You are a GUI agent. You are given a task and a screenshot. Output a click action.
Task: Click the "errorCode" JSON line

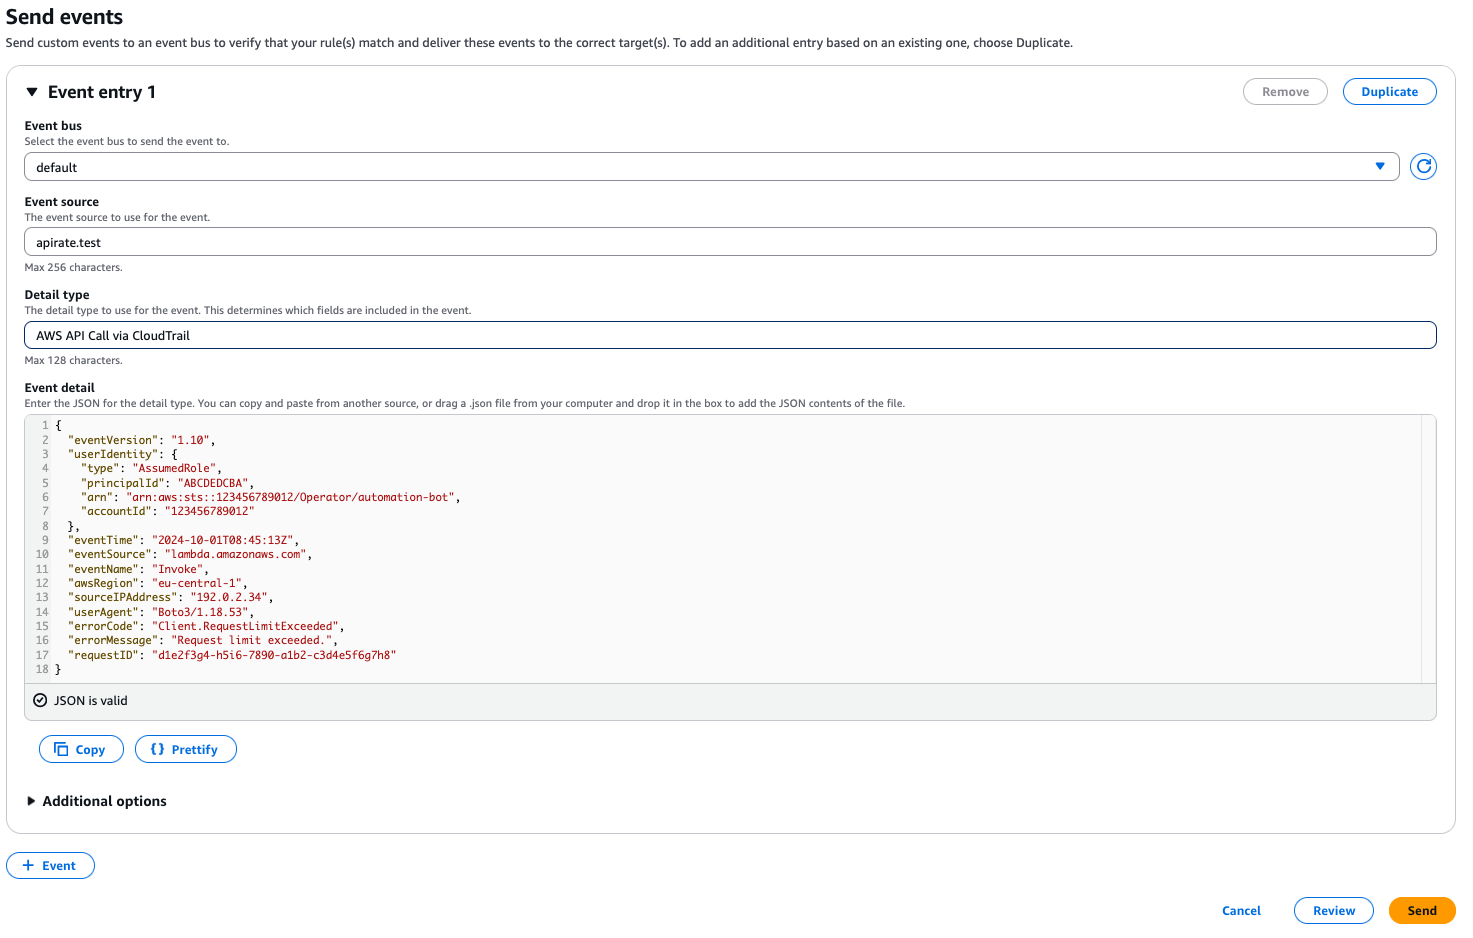tap(206, 626)
